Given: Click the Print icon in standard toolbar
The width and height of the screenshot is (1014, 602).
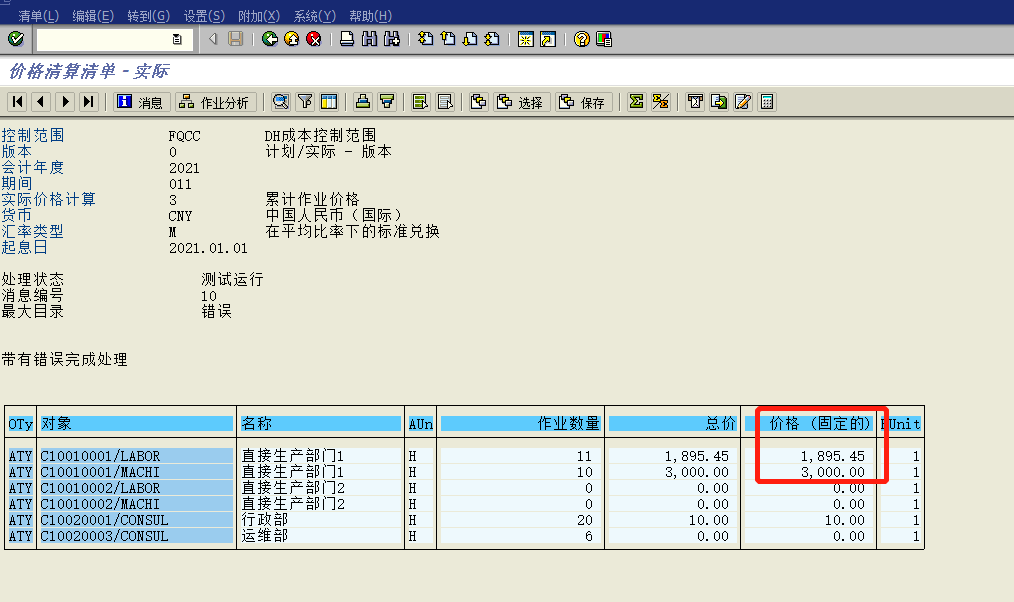Looking at the screenshot, I should tap(347, 39).
